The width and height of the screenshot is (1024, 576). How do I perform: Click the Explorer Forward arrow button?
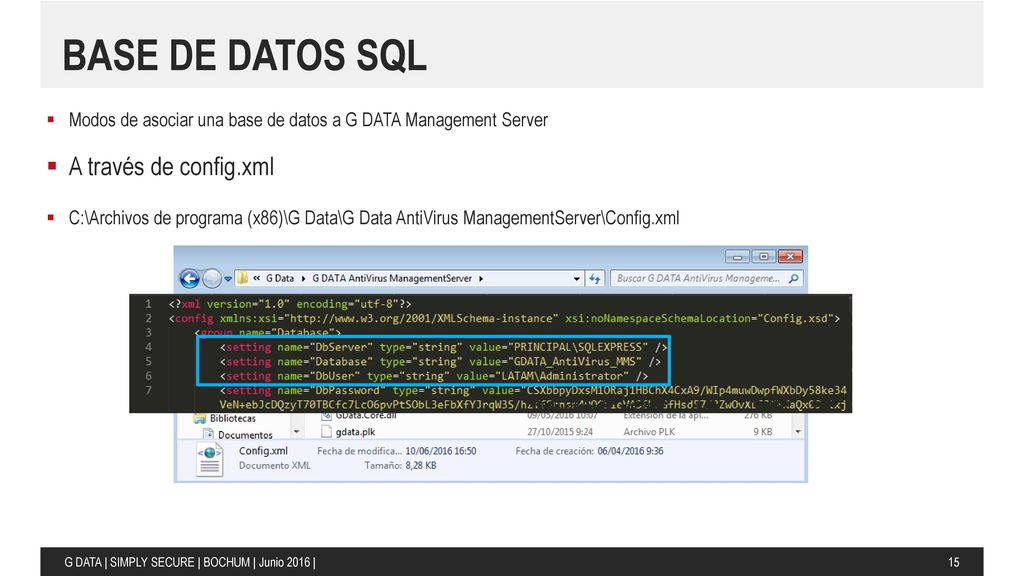click(x=212, y=279)
